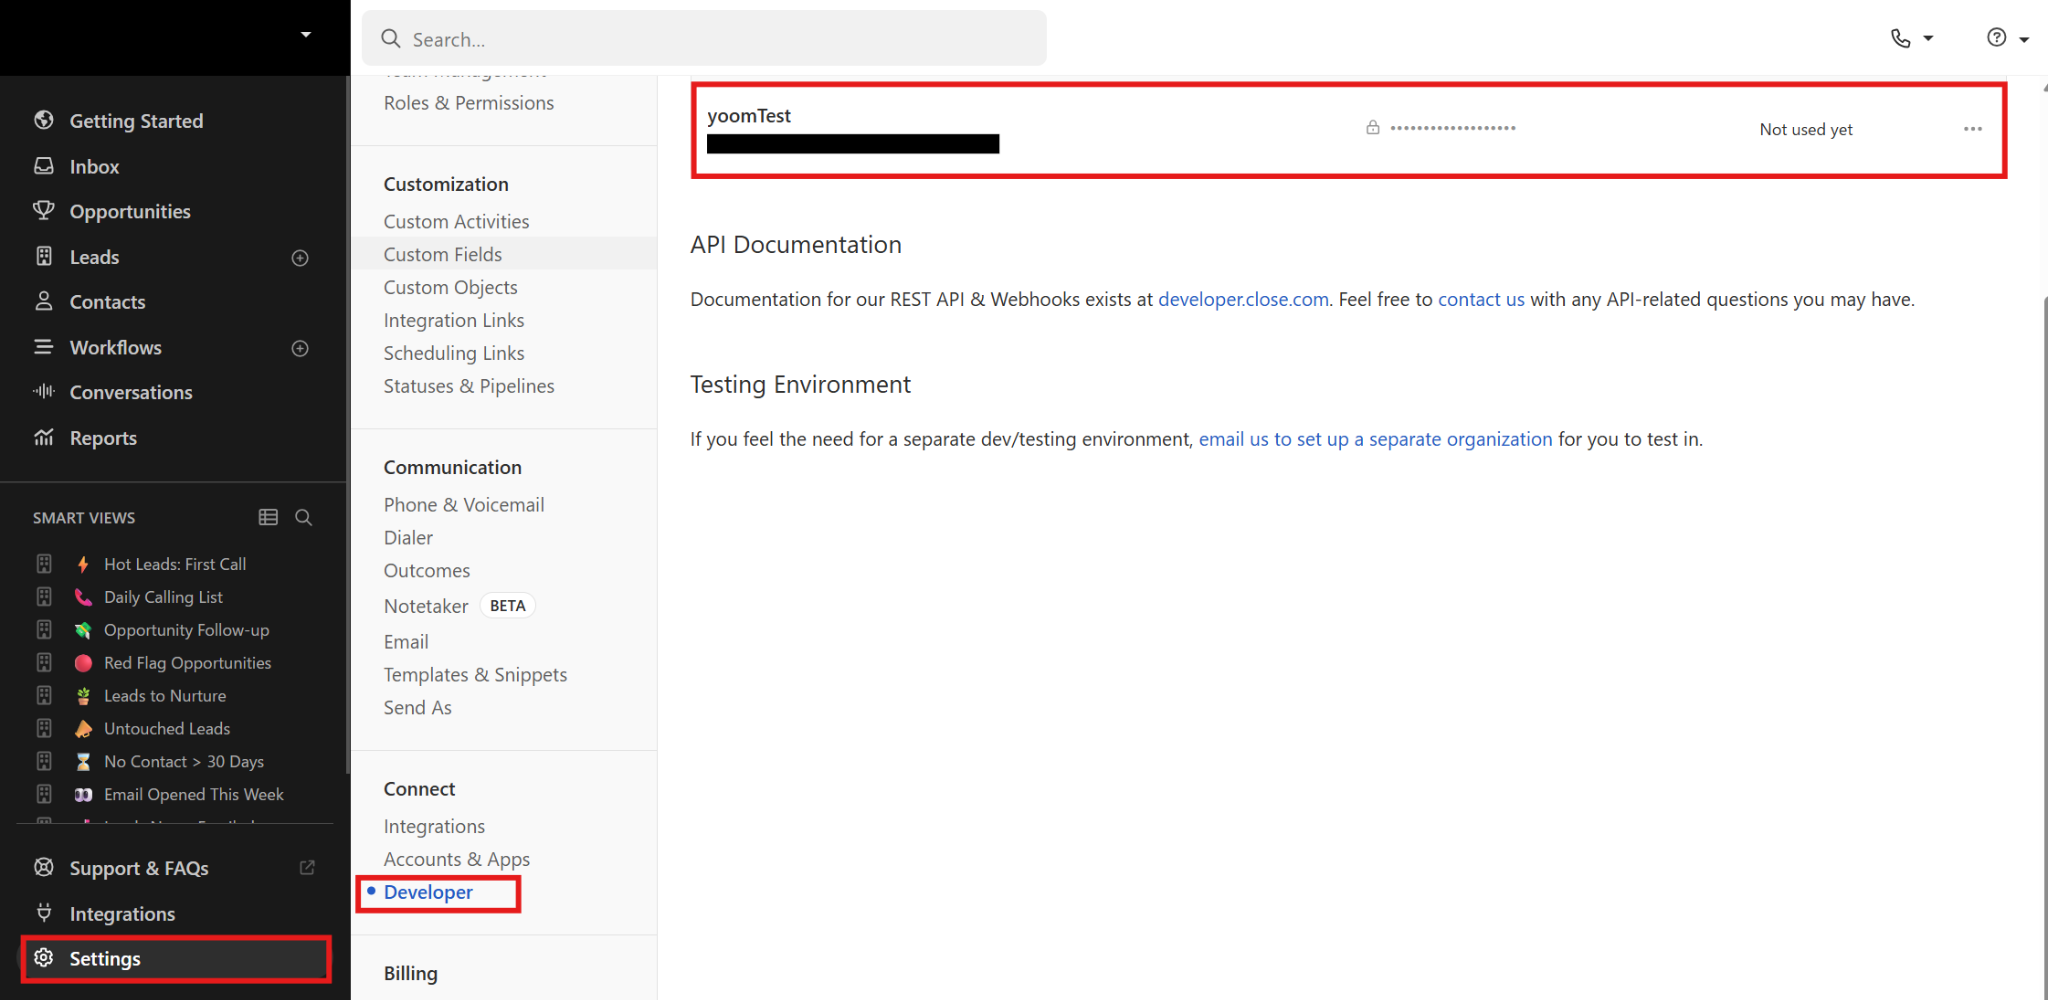The width and height of the screenshot is (2048, 1000).
Task: Go to the Inbox page
Action: pyautogui.click(x=94, y=167)
